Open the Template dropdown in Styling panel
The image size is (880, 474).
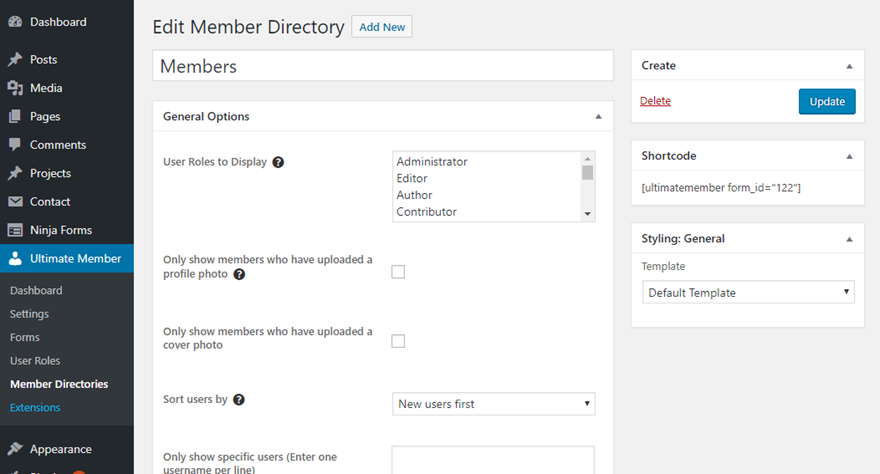[x=748, y=293]
